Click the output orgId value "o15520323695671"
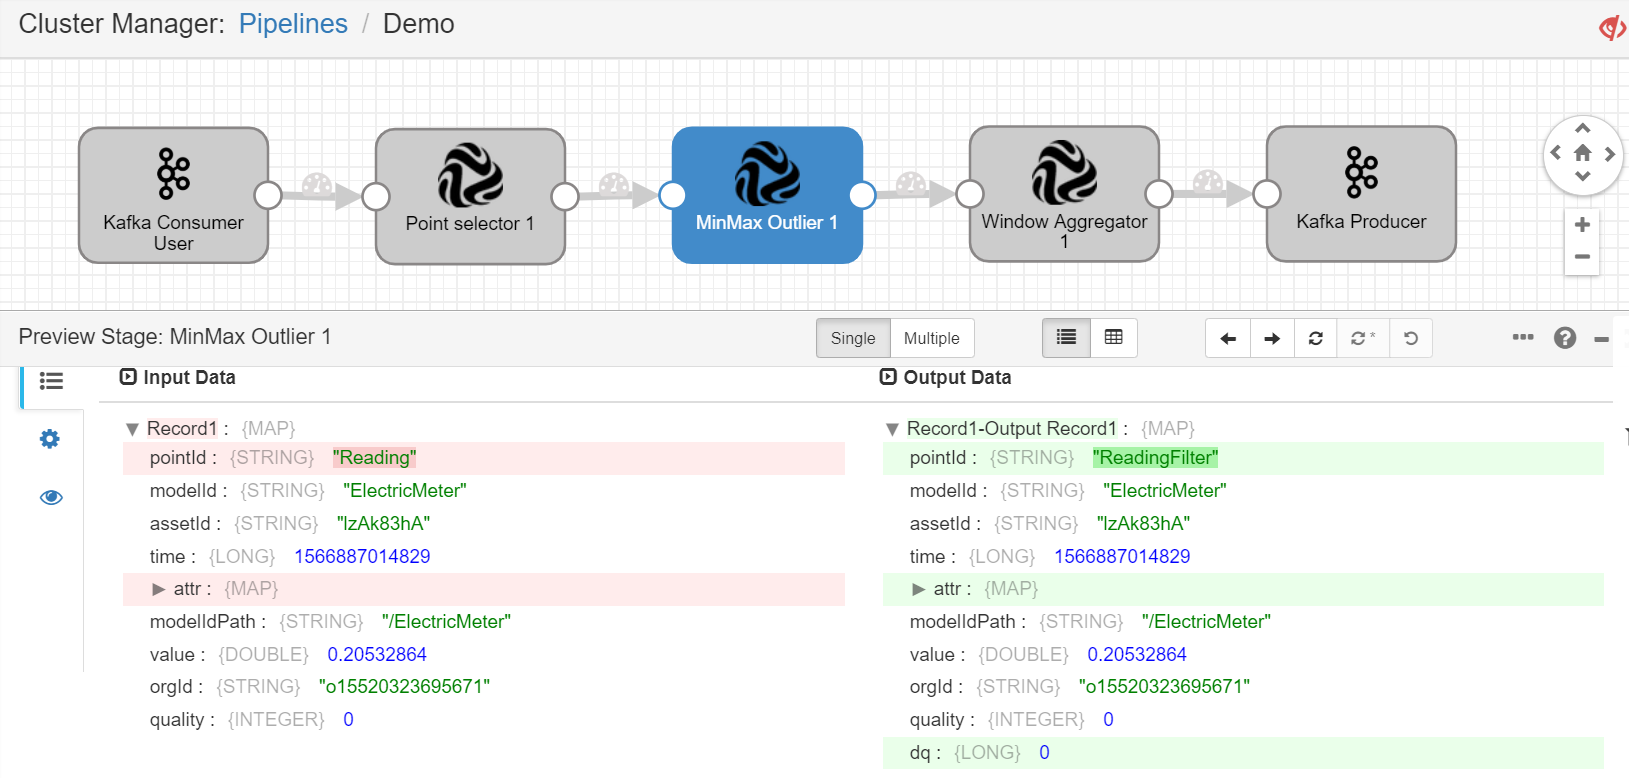The height and width of the screenshot is (778, 1629). 1164,687
